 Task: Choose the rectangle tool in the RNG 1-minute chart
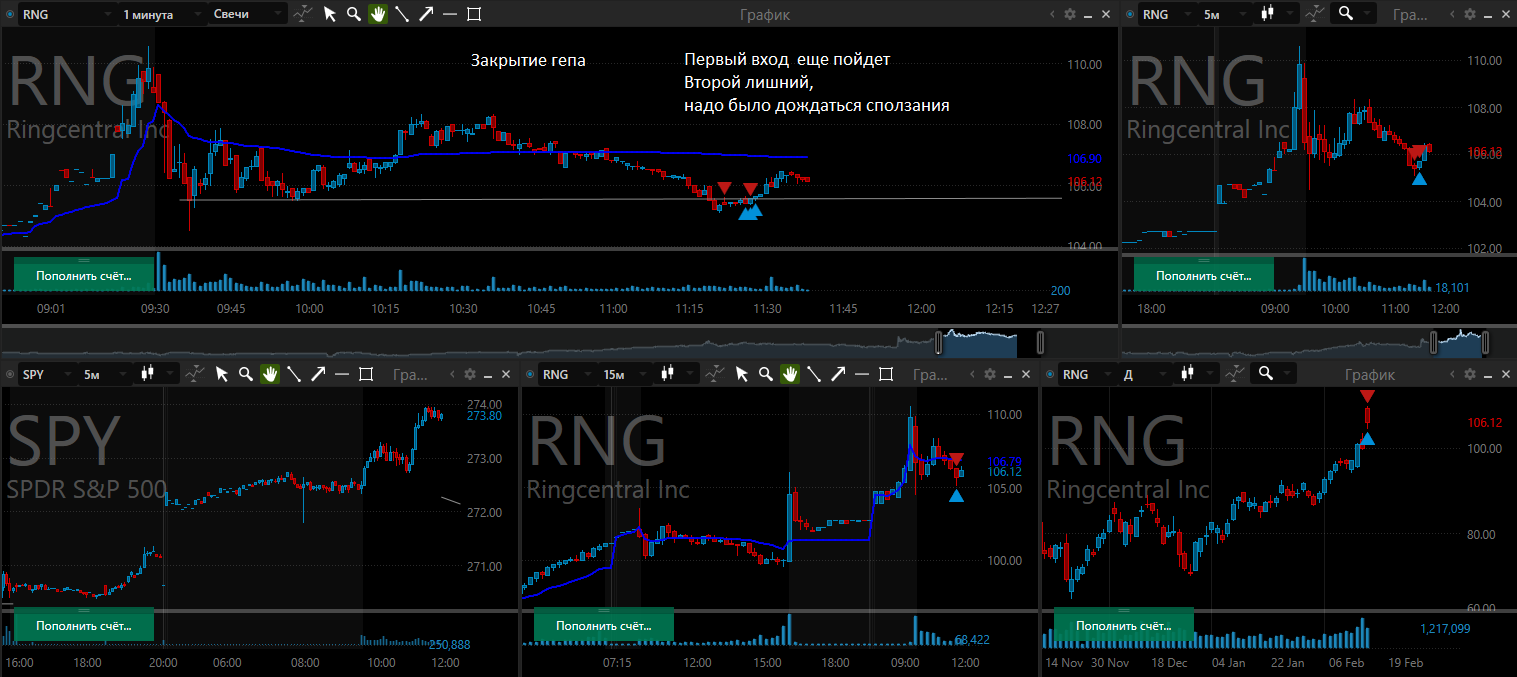pos(473,14)
